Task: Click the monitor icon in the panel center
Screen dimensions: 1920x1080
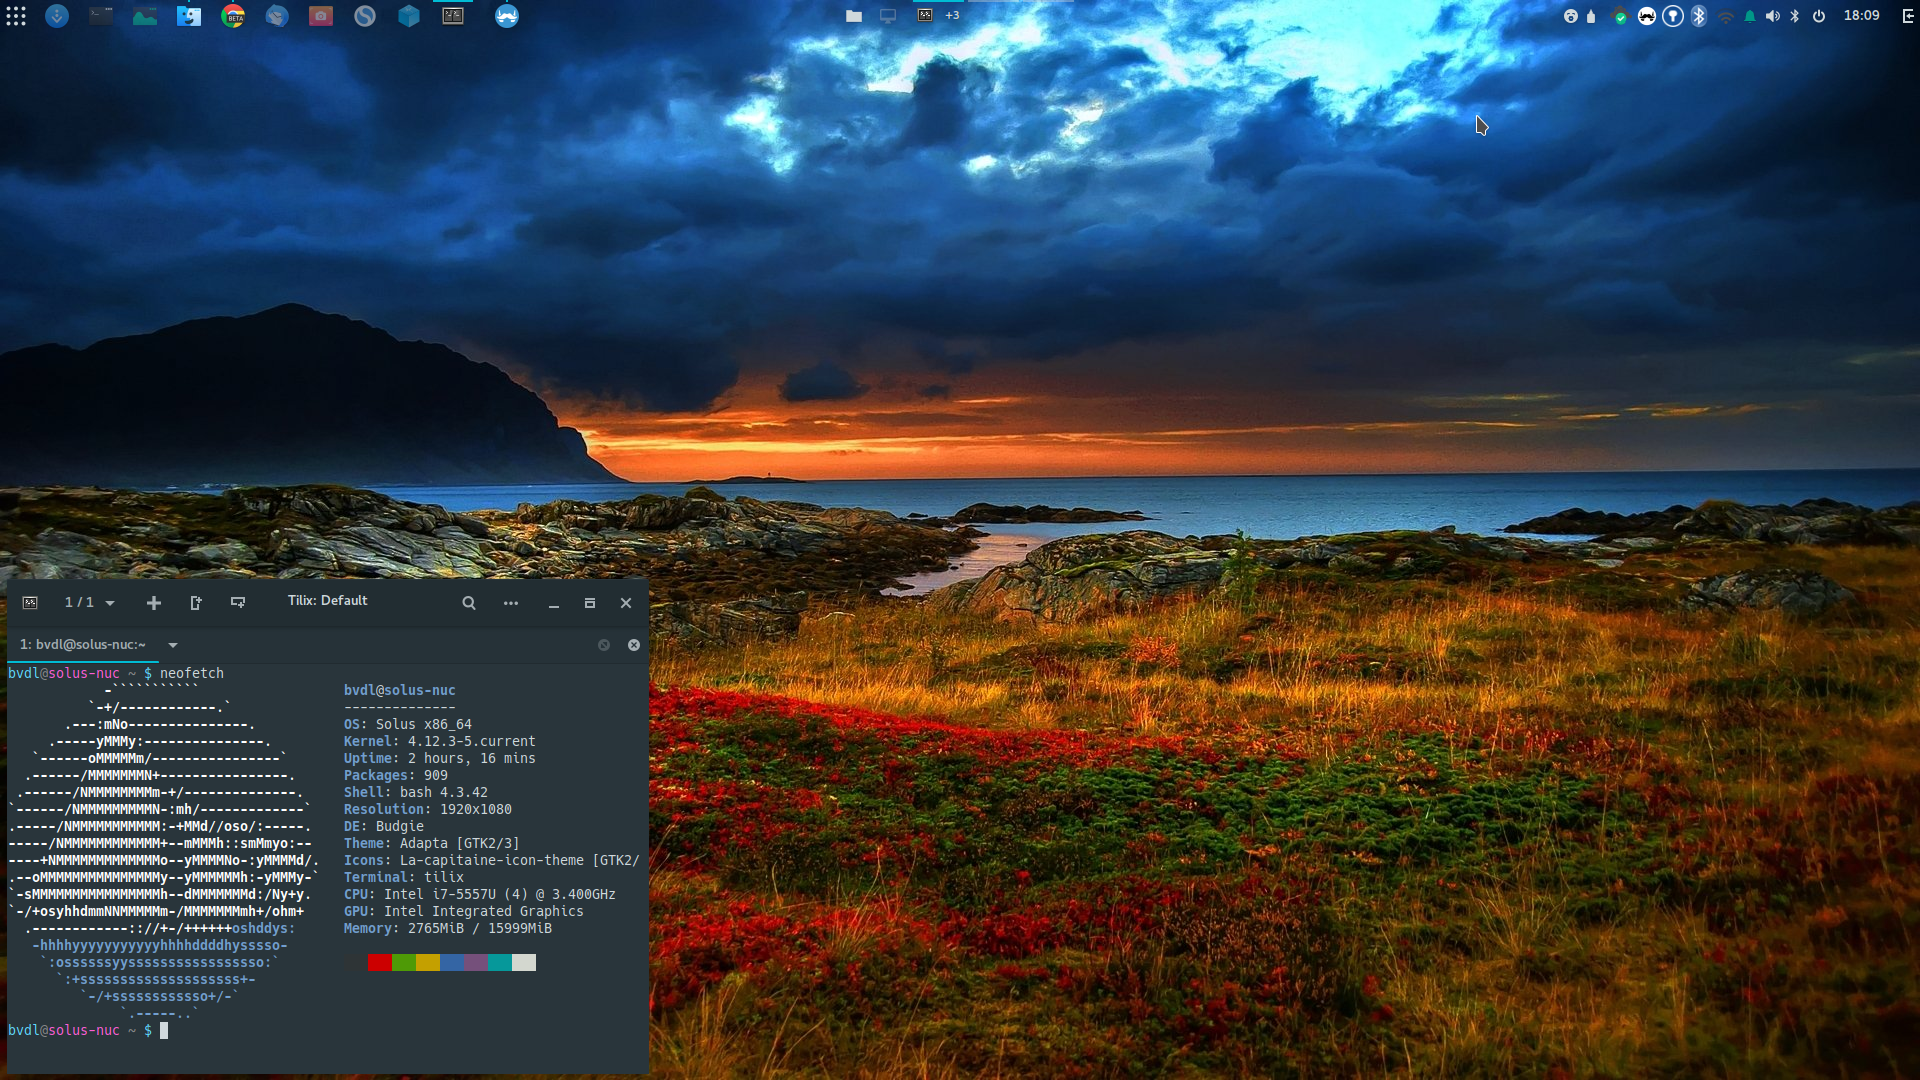Action: 888,16
